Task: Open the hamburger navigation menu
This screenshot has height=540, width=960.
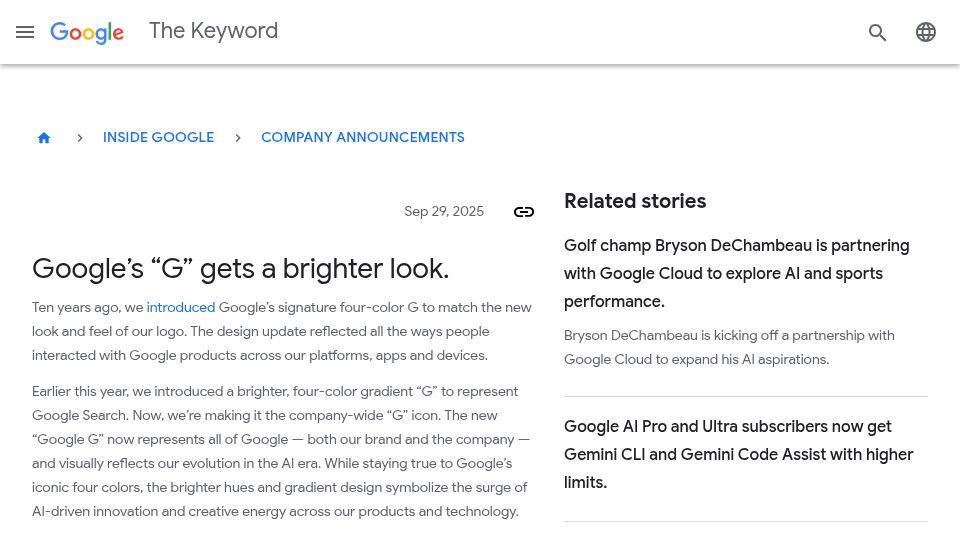Action: tap(25, 32)
